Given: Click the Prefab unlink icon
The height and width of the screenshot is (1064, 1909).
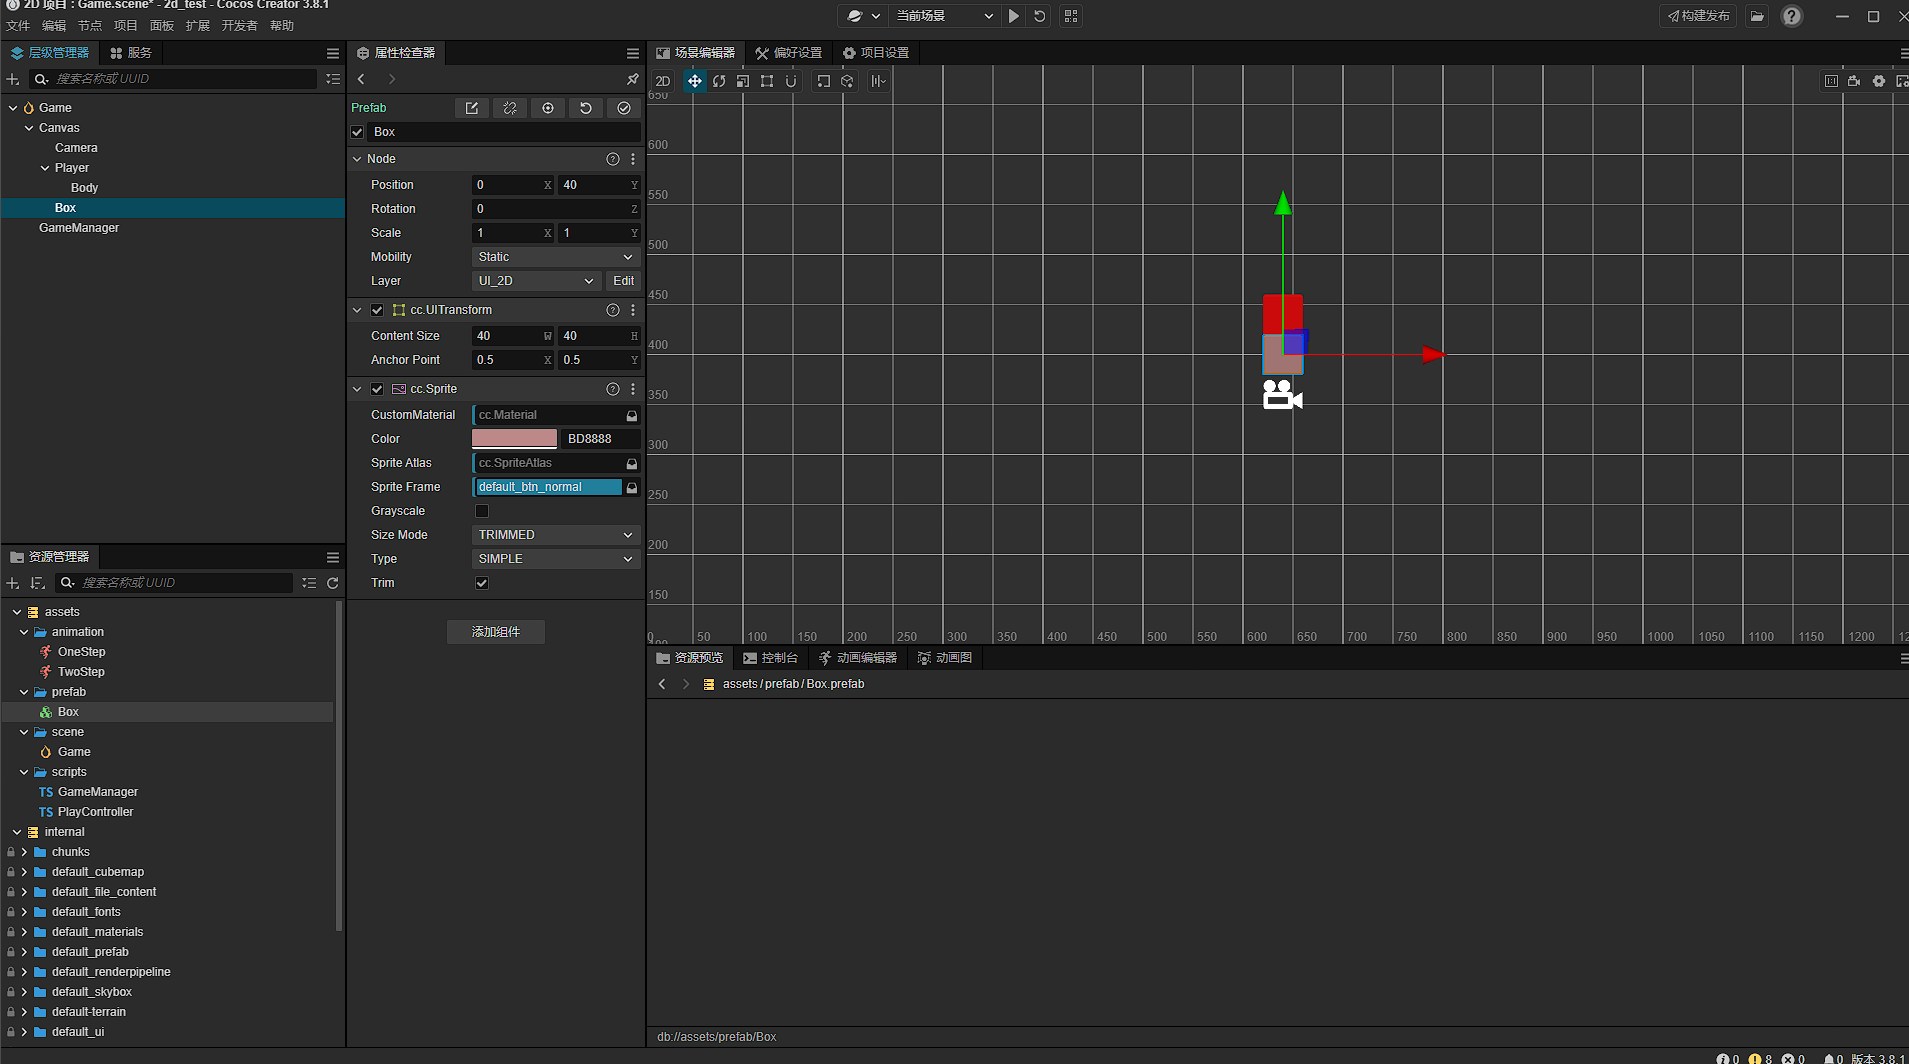Looking at the screenshot, I should 510,108.
